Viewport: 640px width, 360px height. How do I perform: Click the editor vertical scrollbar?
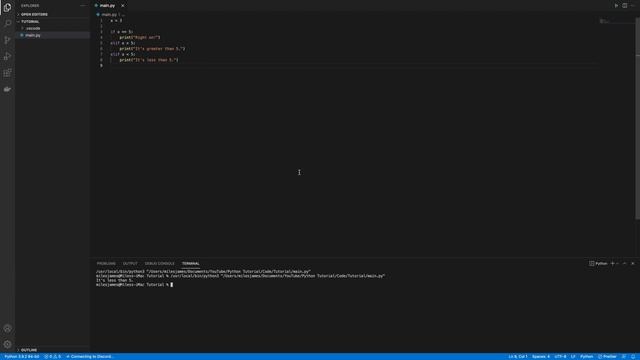638,118
